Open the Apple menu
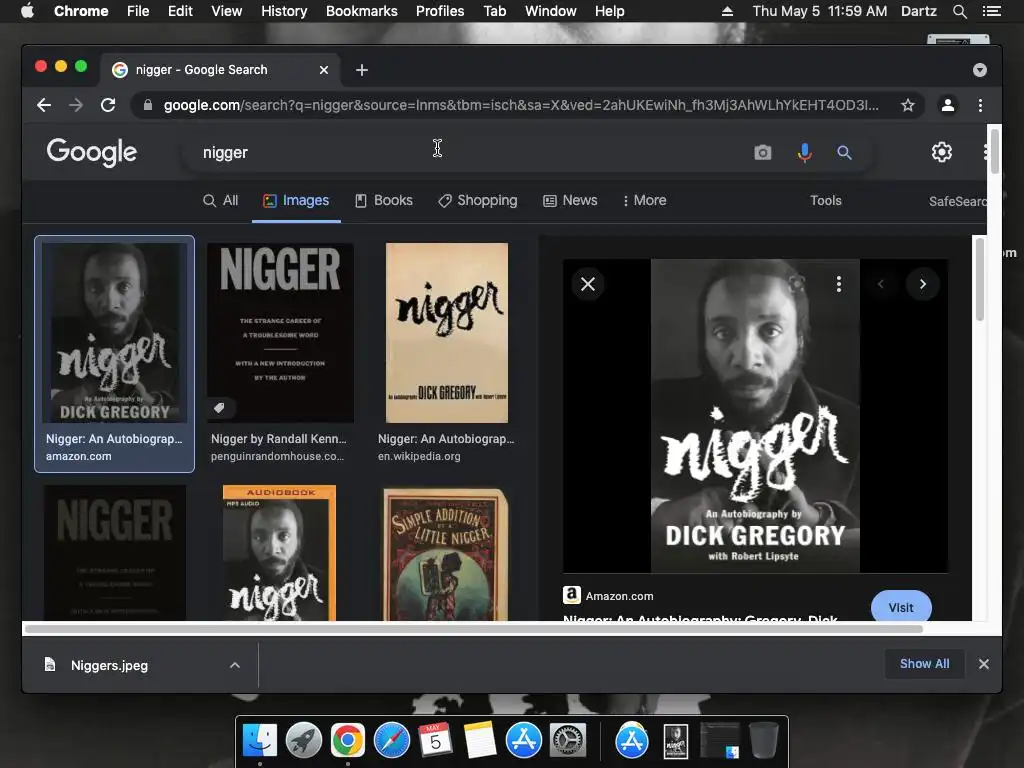1024x768 pixels. click(27, 11)
